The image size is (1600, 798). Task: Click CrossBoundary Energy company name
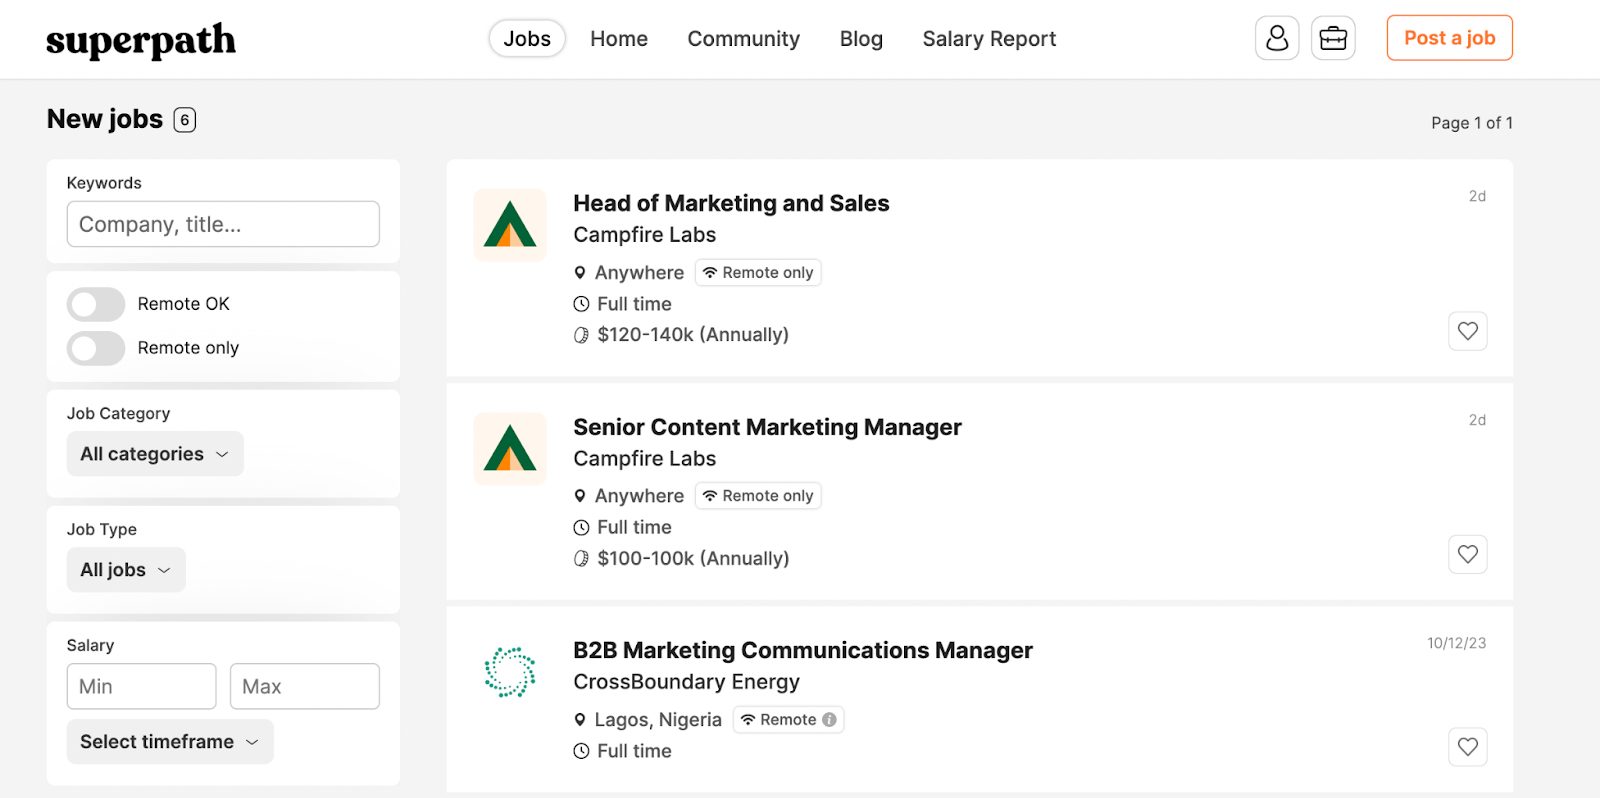686,682
